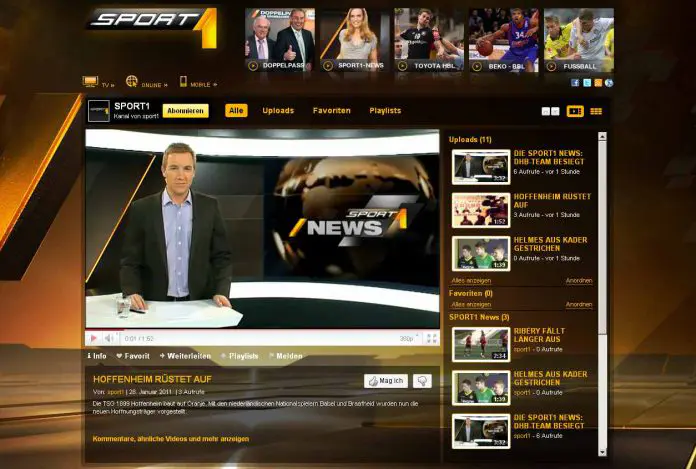
Task: Switch to player view layout
Action: coord(575,111)
